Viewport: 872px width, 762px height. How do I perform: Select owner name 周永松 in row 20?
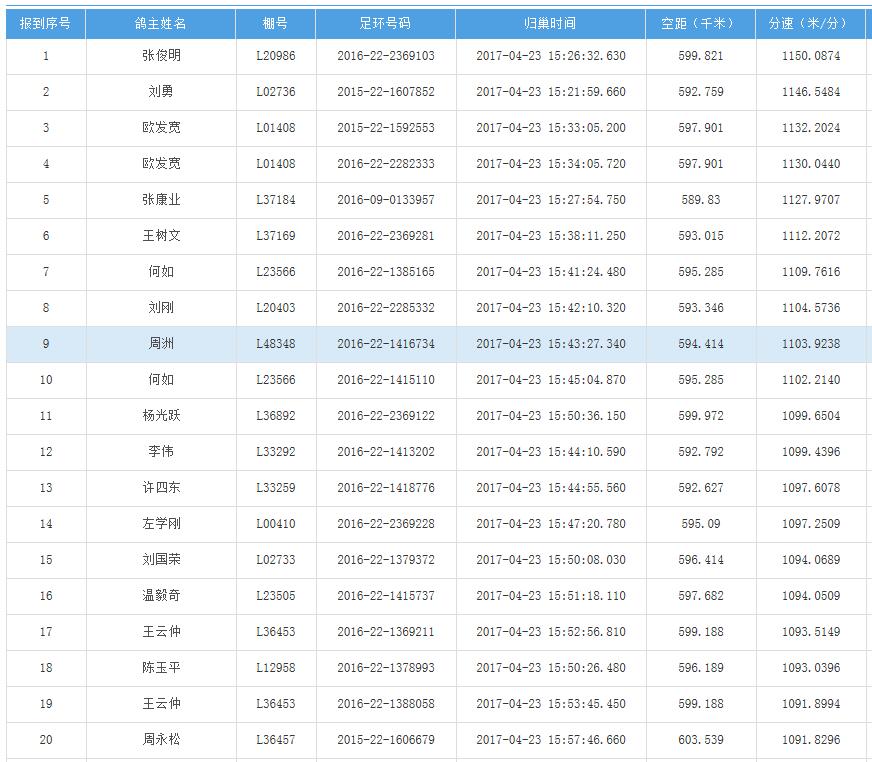click(160, 740)
